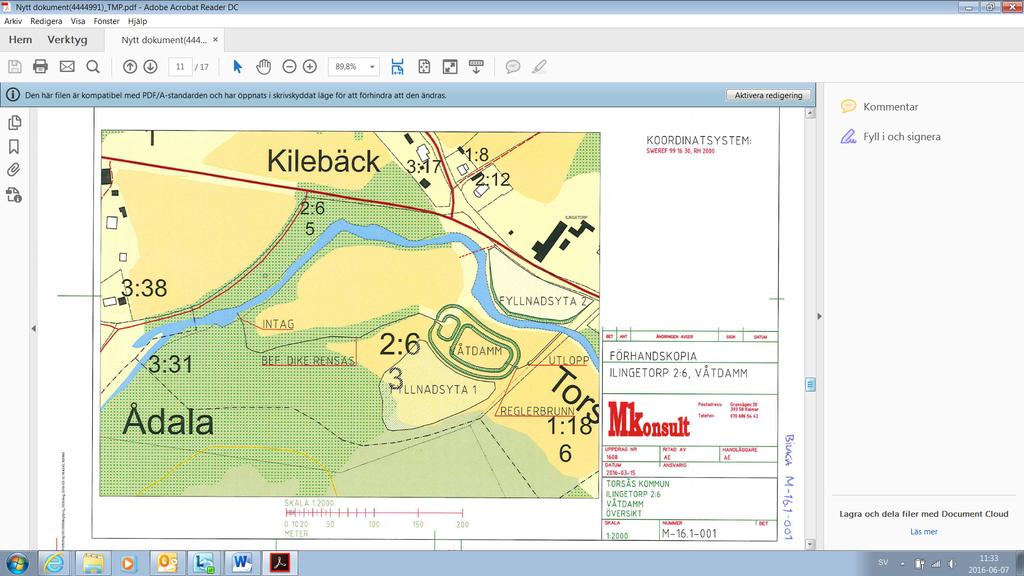Click fit one full page icon
This screenshot has height=576, width=1024.
coord(424,67)
